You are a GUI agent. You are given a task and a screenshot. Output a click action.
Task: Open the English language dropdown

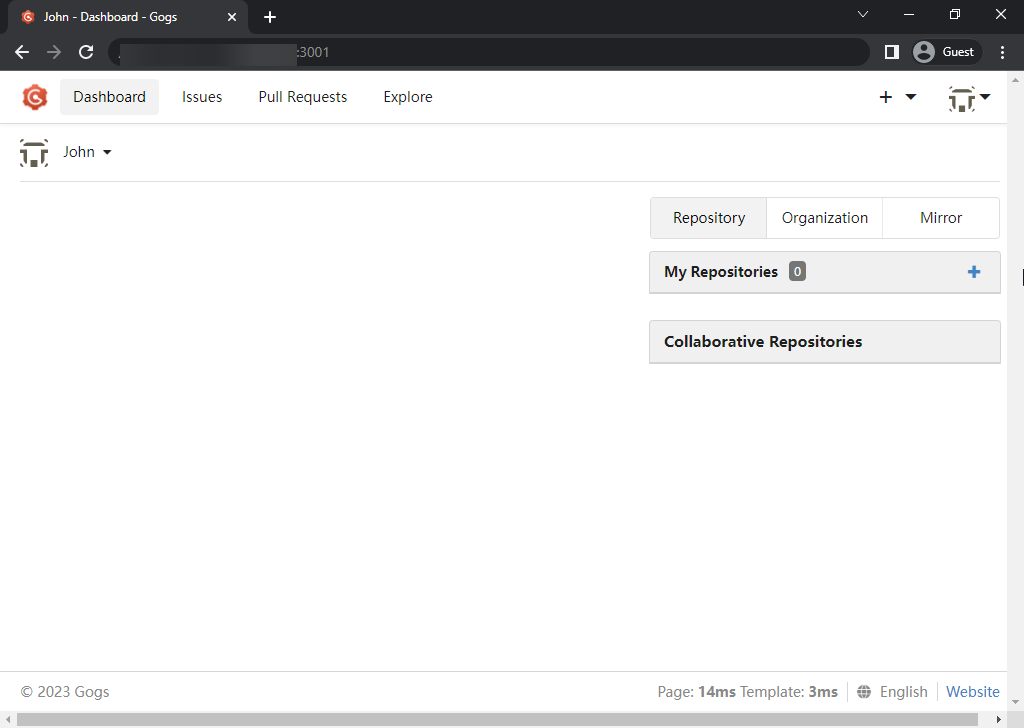903,691
